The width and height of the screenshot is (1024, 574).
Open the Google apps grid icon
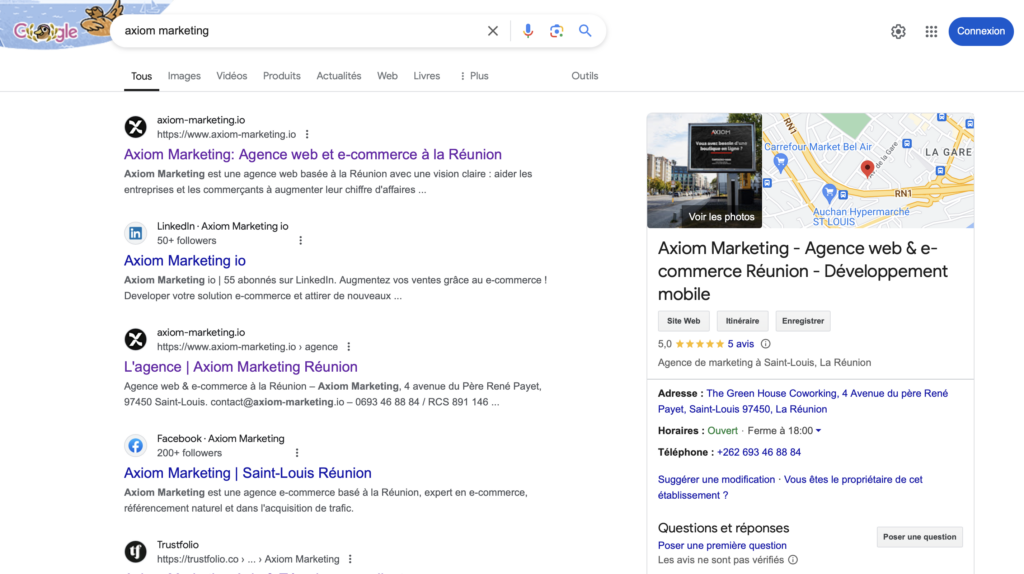click(x=931, y=31)
